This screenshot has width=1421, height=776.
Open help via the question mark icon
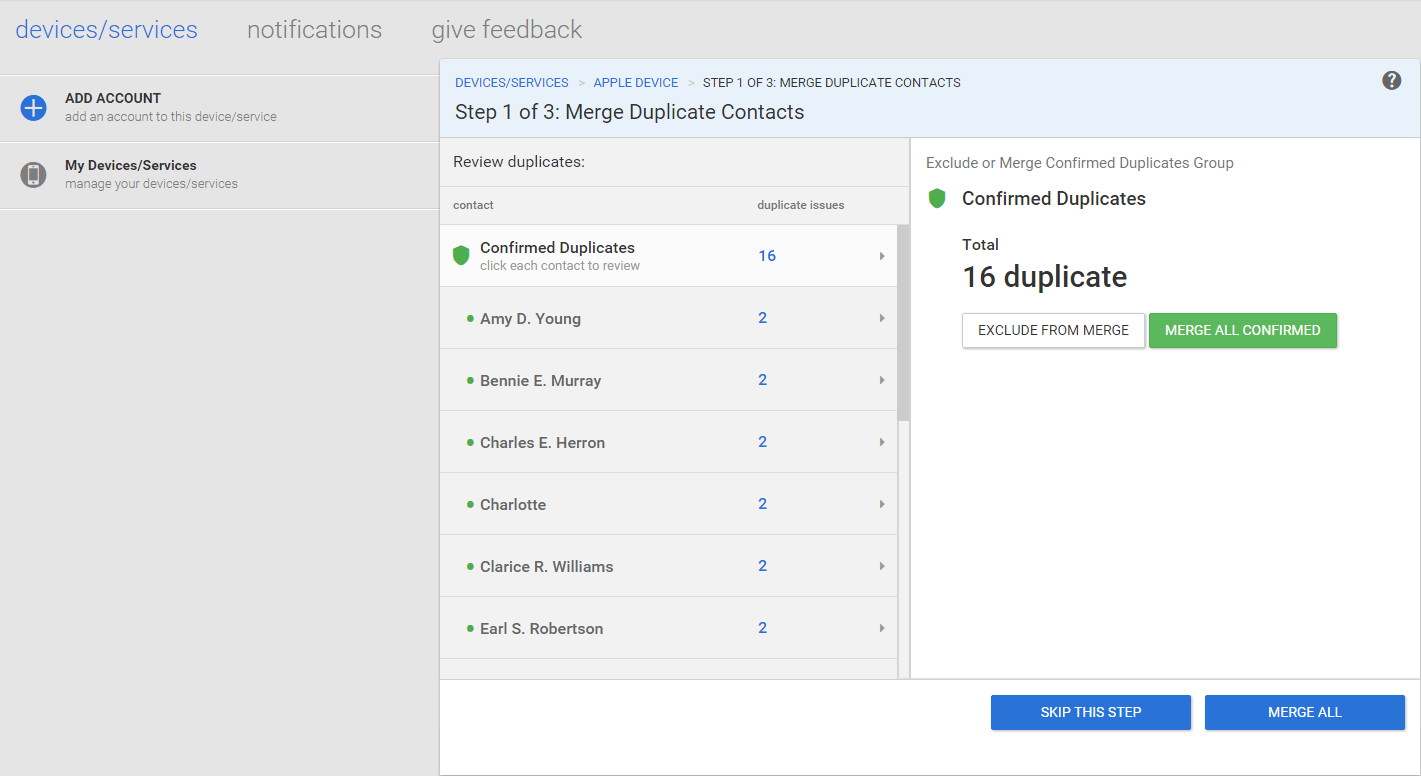(1392, 81)
